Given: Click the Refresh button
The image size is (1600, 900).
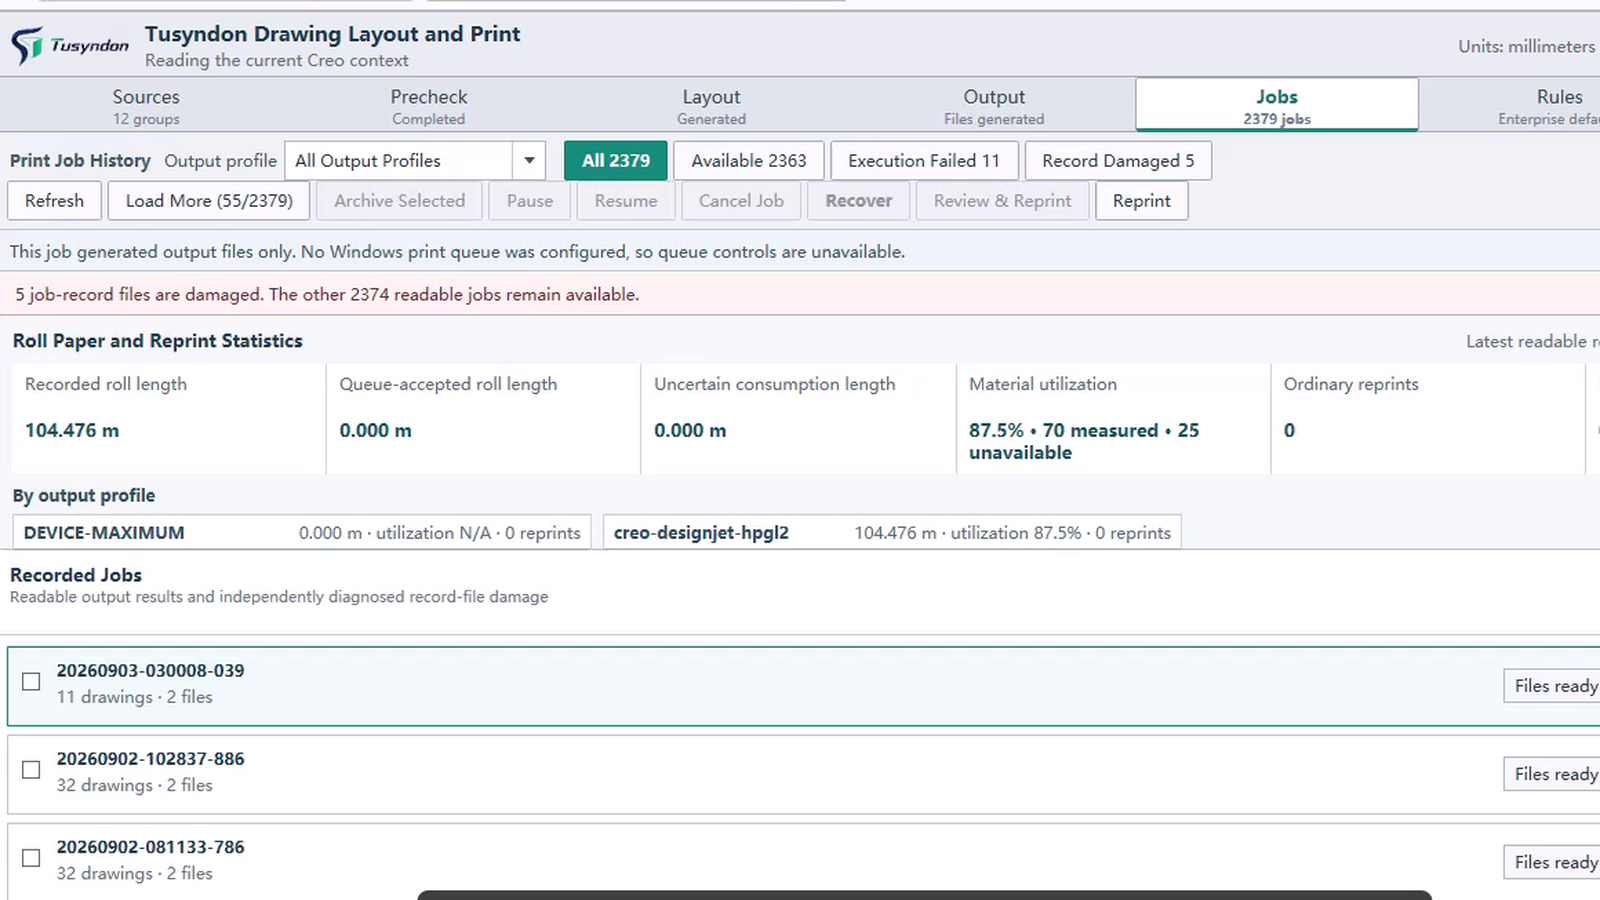Looking at the screenshot, I should 54,200.
